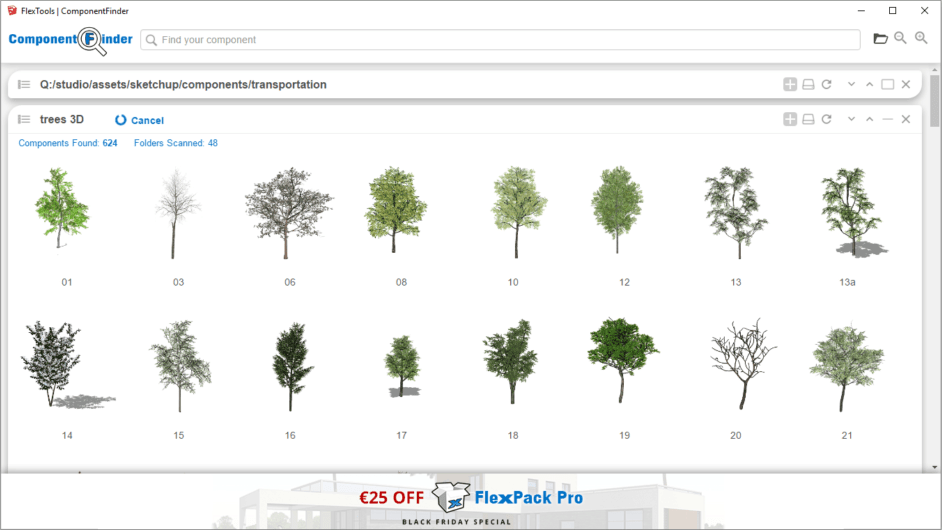Click drive icon in trees 3D header
Viewport: 942px width, 530px height.
(x=809, y=120)
